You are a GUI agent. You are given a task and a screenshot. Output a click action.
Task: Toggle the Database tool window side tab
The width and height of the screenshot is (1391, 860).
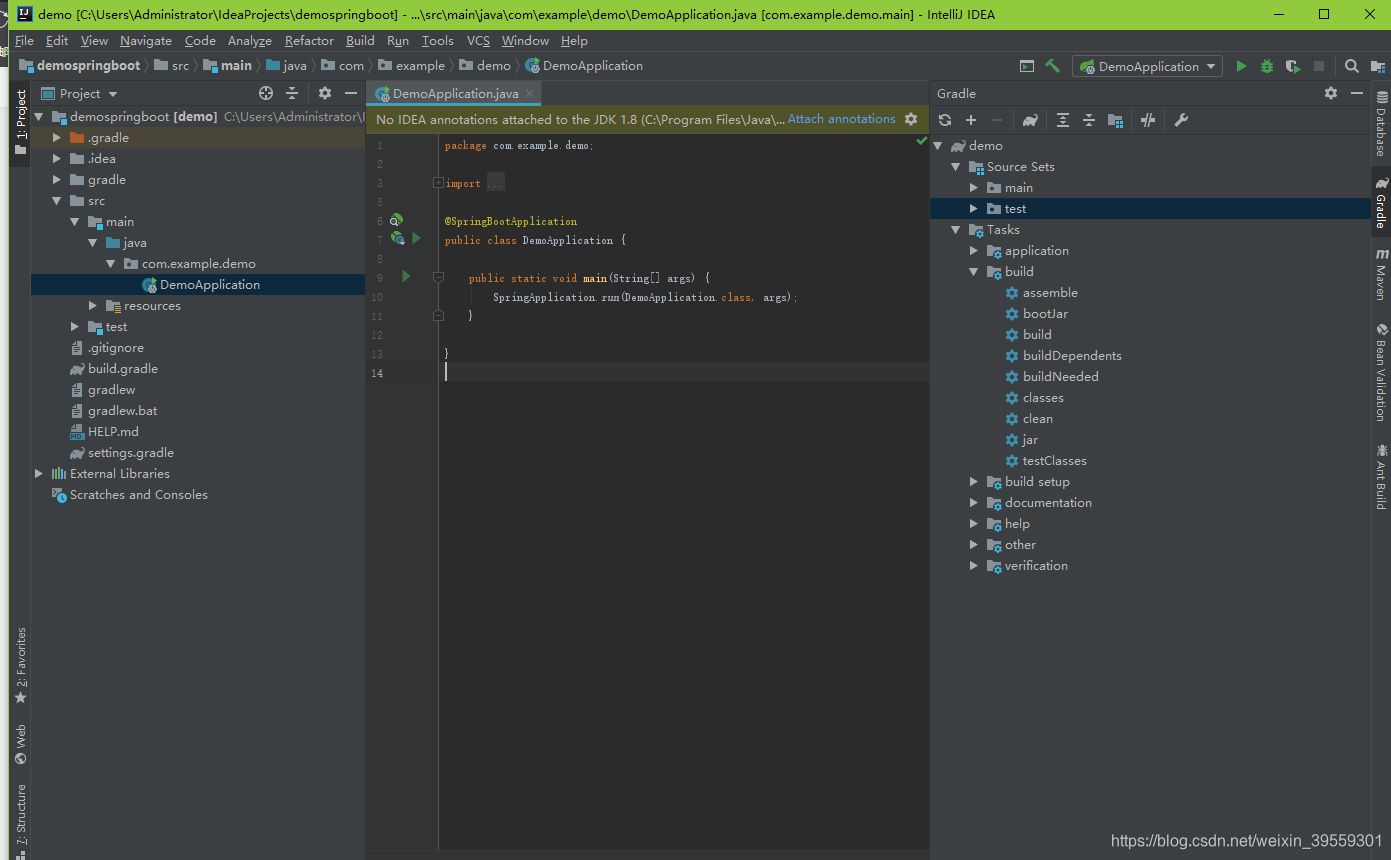(1381, 124)
